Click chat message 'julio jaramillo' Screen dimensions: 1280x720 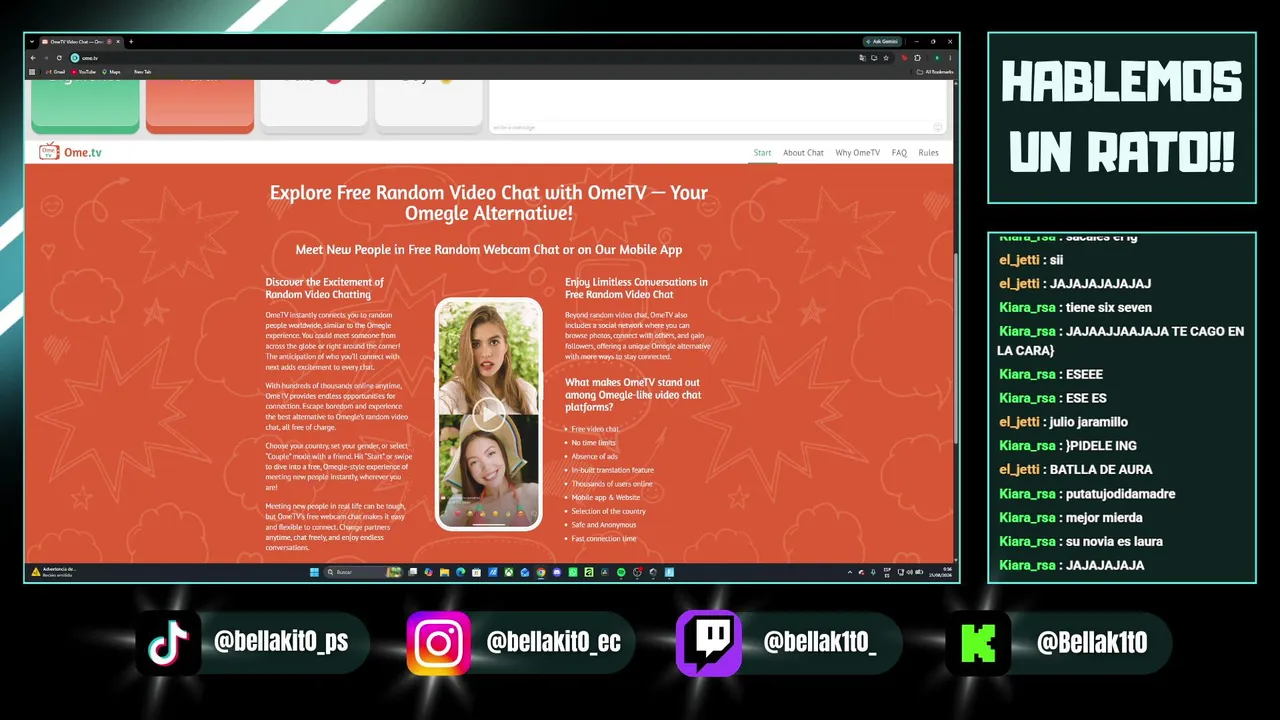click(x=1089, y=422)
